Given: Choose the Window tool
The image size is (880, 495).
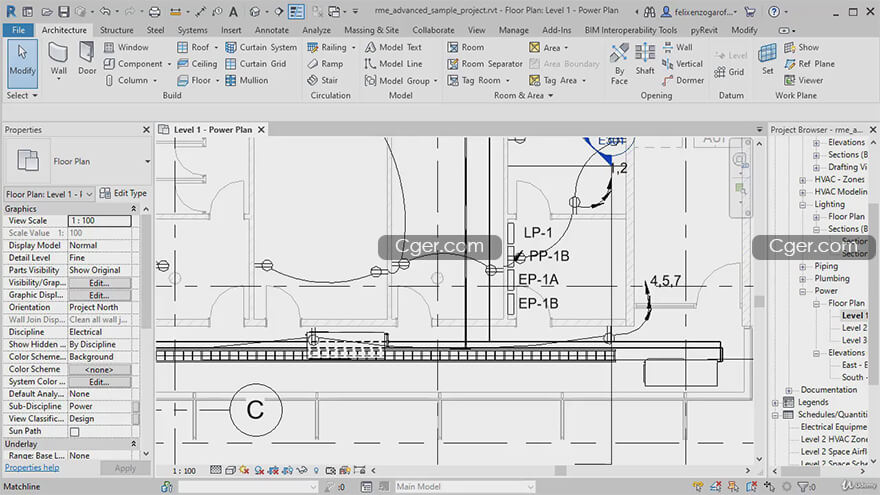Looking at the screenshot, I should [x=126, y=47].
